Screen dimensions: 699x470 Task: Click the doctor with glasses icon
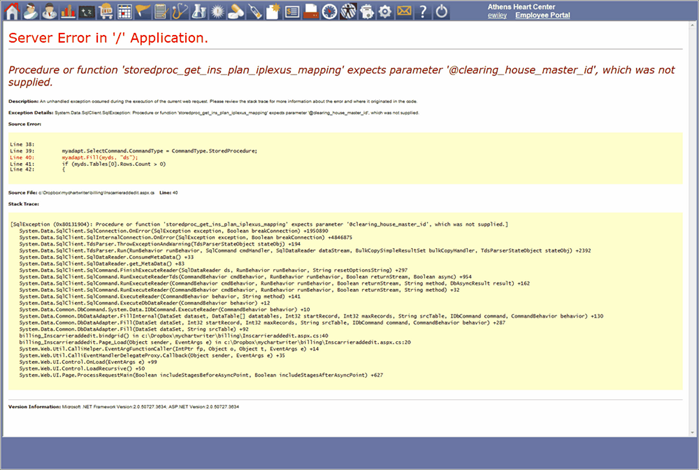pos(48,11)
